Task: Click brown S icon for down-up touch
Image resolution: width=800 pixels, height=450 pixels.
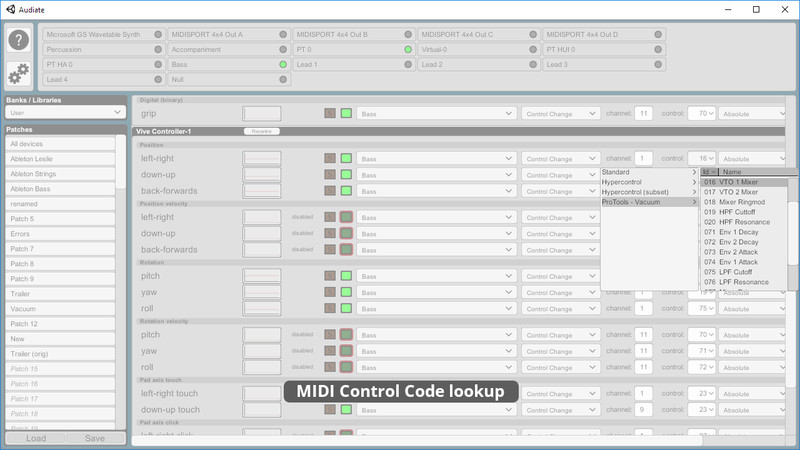Action: tap(330, 409)
